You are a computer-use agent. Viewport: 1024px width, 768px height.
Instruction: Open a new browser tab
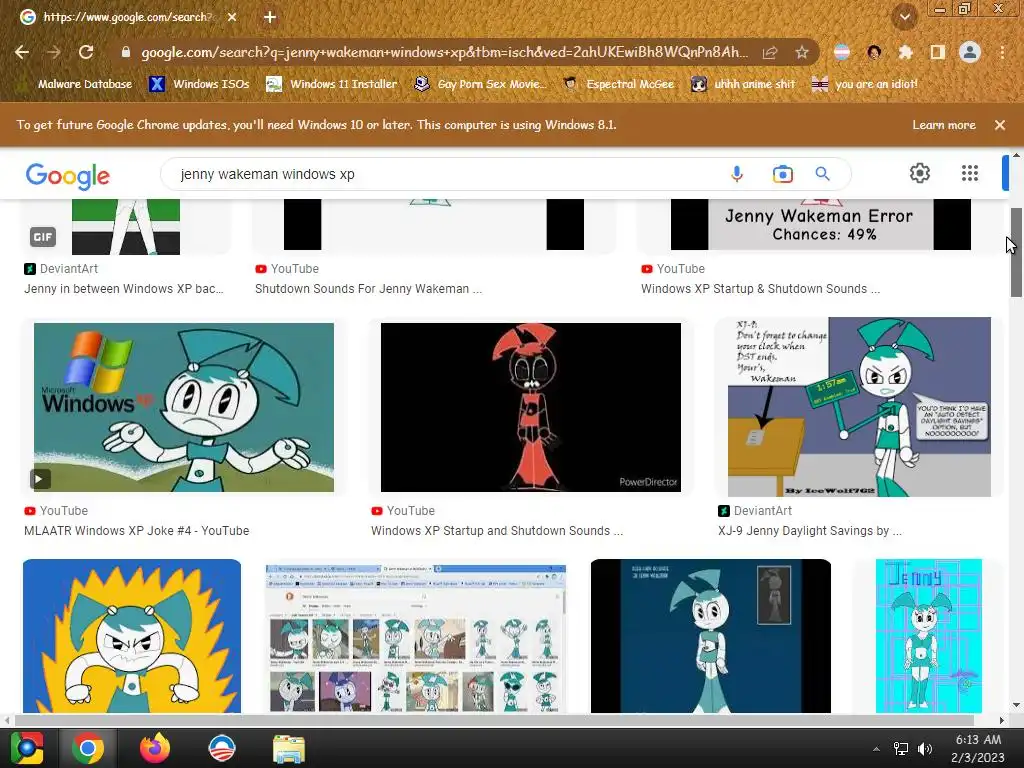click(x=270, y=17)
